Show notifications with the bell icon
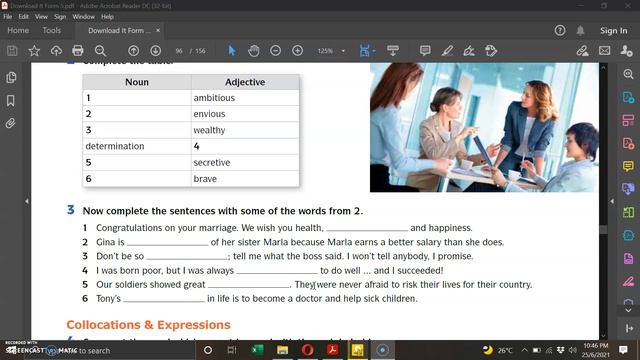The image size is (640, 360). 580,30
